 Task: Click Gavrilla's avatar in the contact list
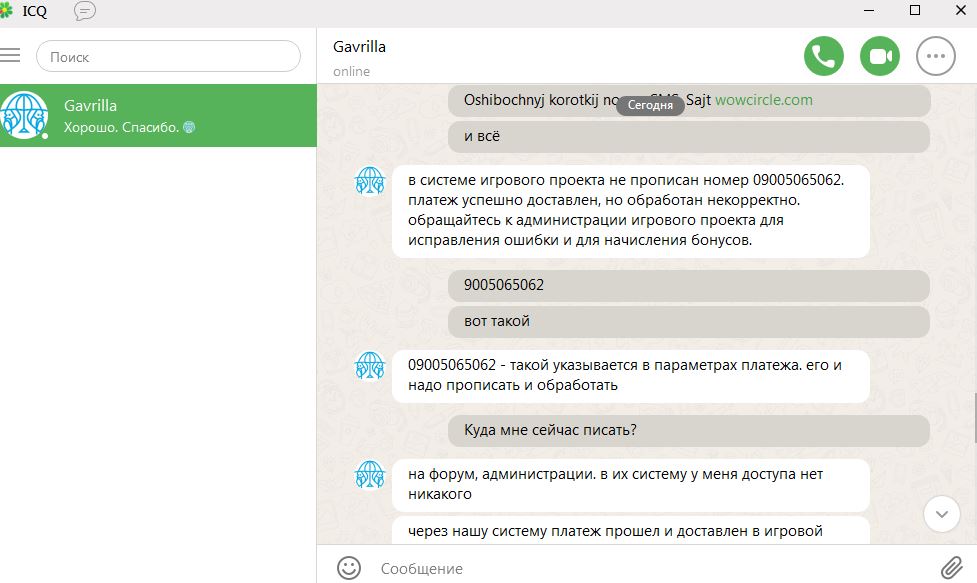(24, 115)
